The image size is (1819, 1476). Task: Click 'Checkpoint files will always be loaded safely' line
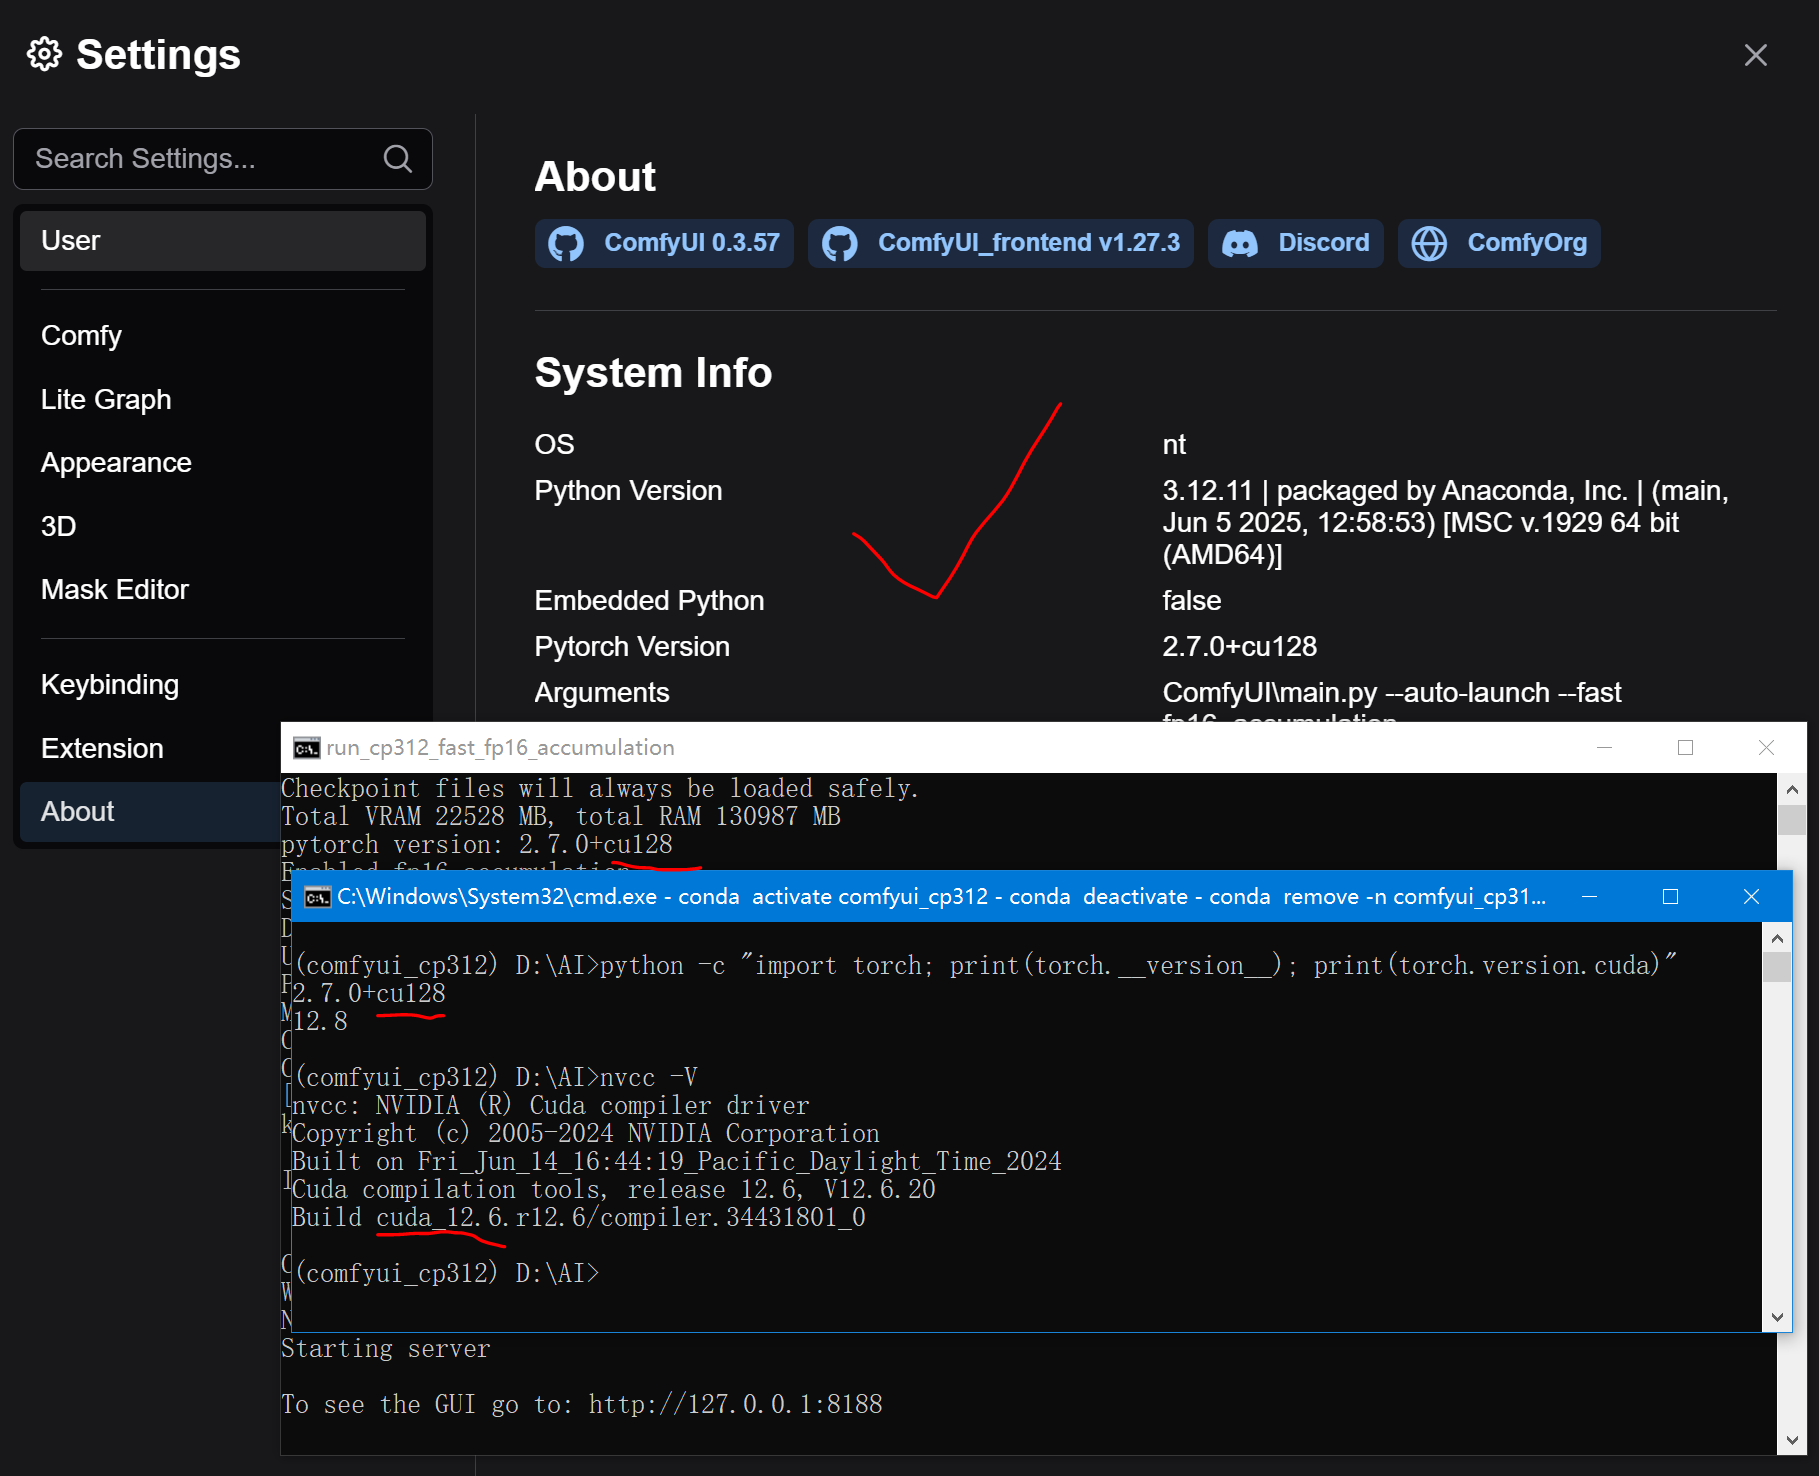coord(600,789)
